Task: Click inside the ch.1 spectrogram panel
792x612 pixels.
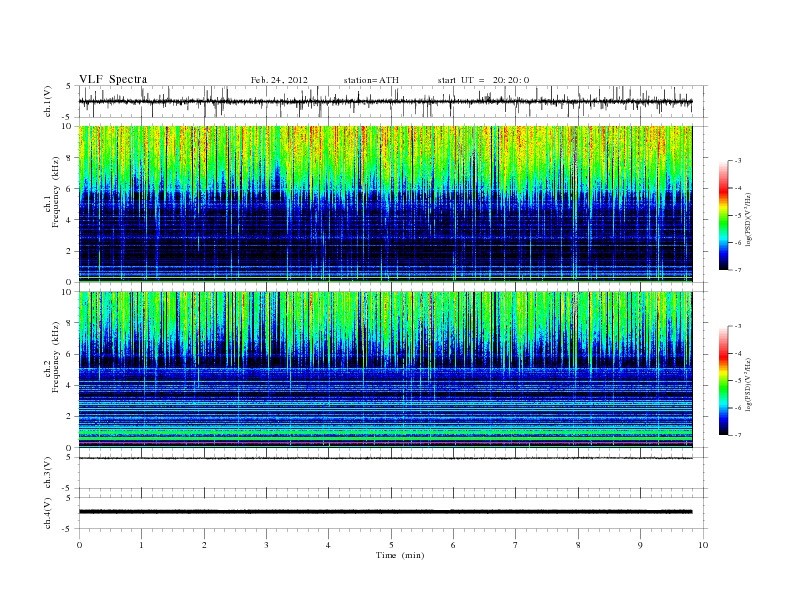Action: pyautogui.click(x=385, y=203)
